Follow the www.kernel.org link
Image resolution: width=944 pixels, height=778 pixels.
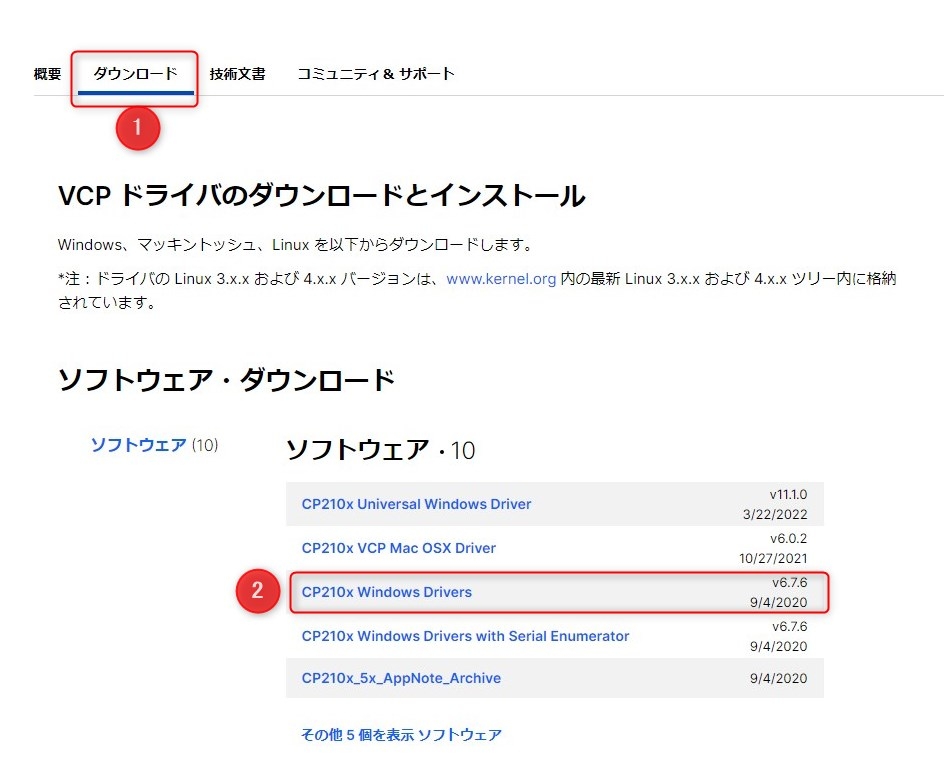click(501, 280)
